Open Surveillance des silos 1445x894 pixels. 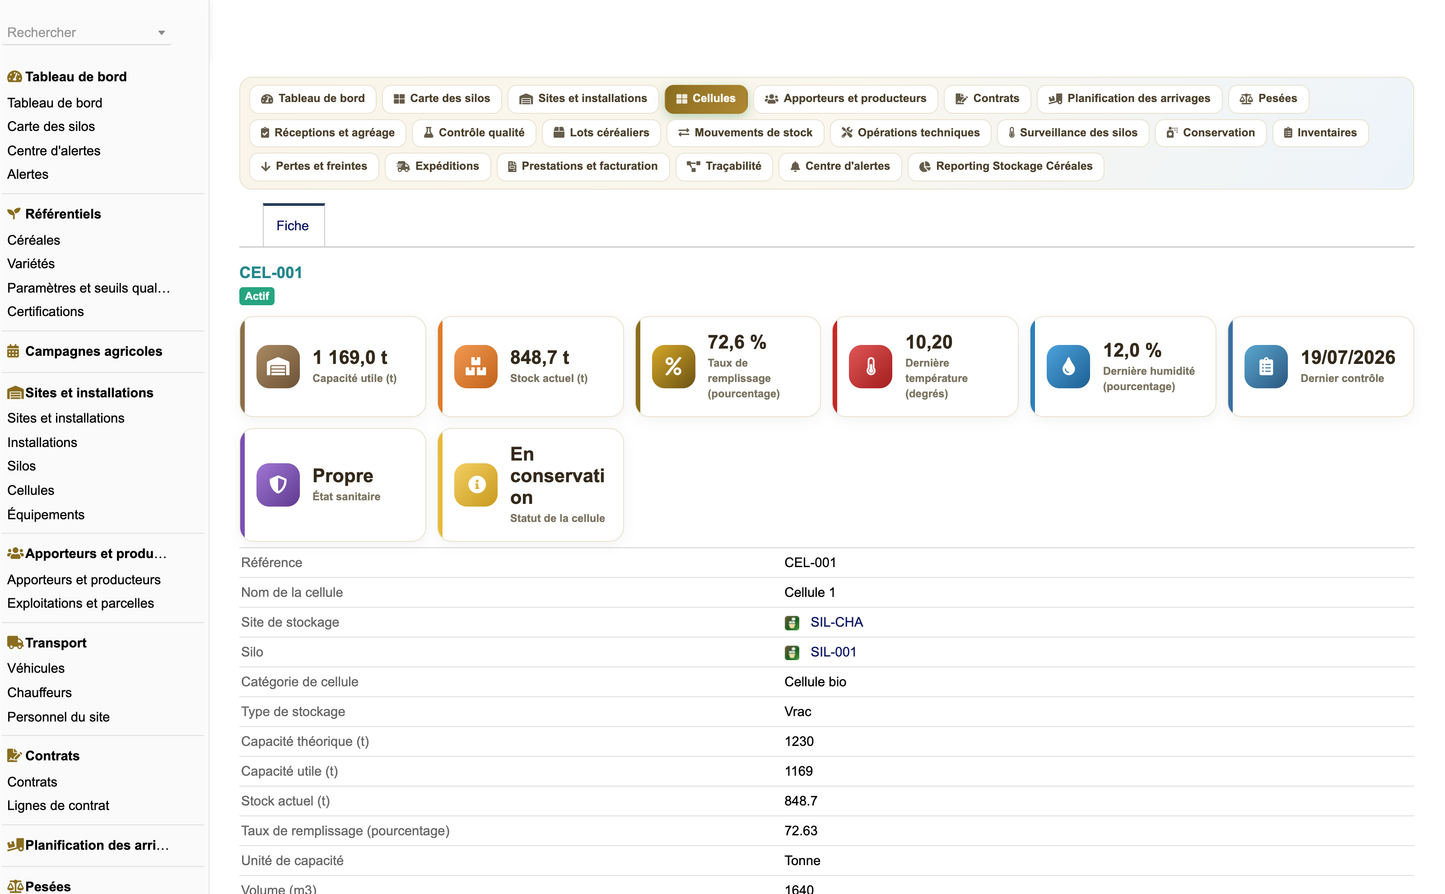(1073, 133)
